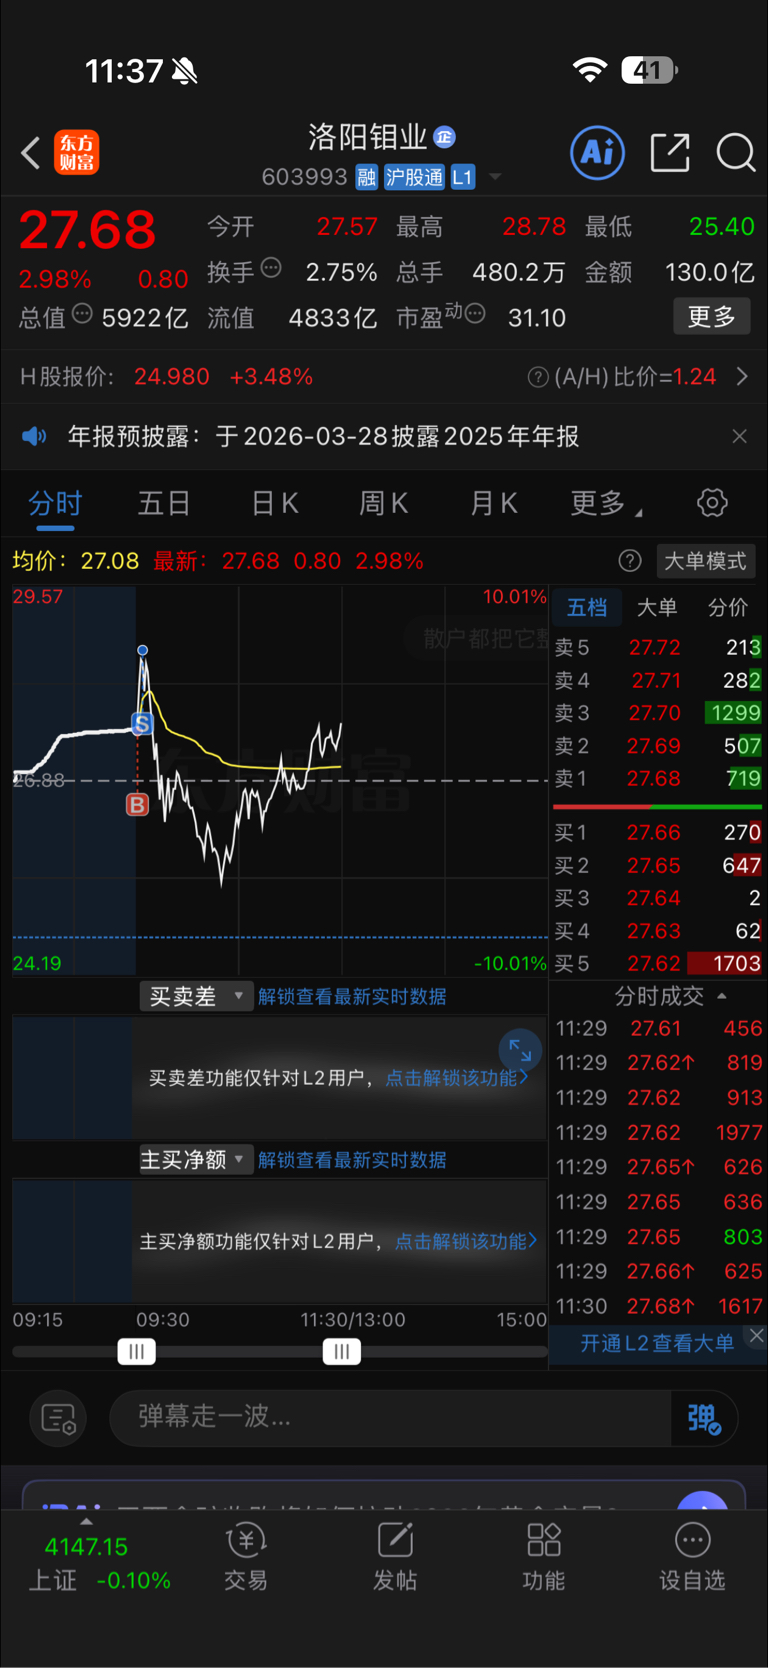Tap the 上证 4147.15 index ticker
Screen dimensions: 769x1668
click(98, 1563)
